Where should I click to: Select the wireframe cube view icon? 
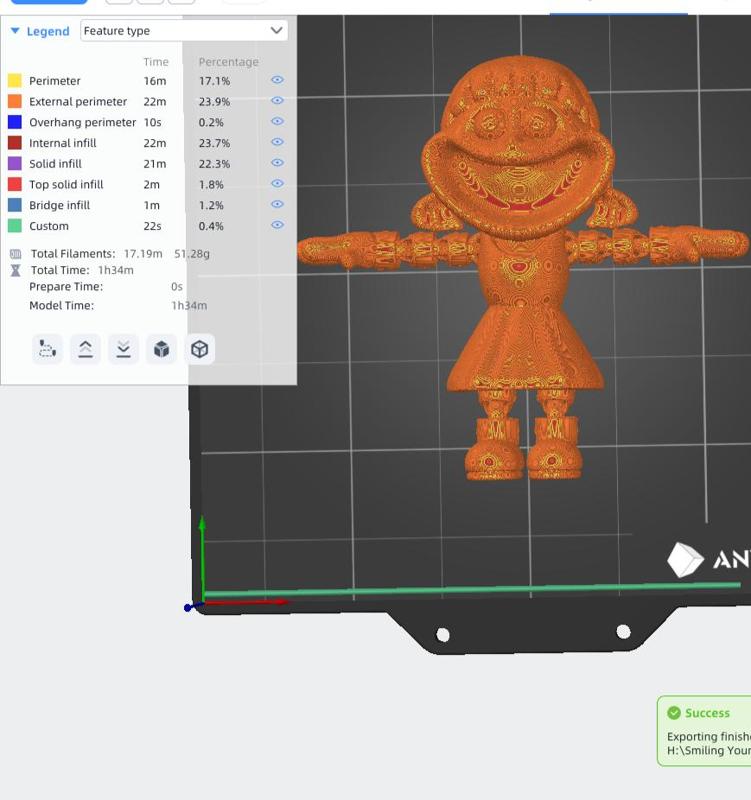coord(199,349)
